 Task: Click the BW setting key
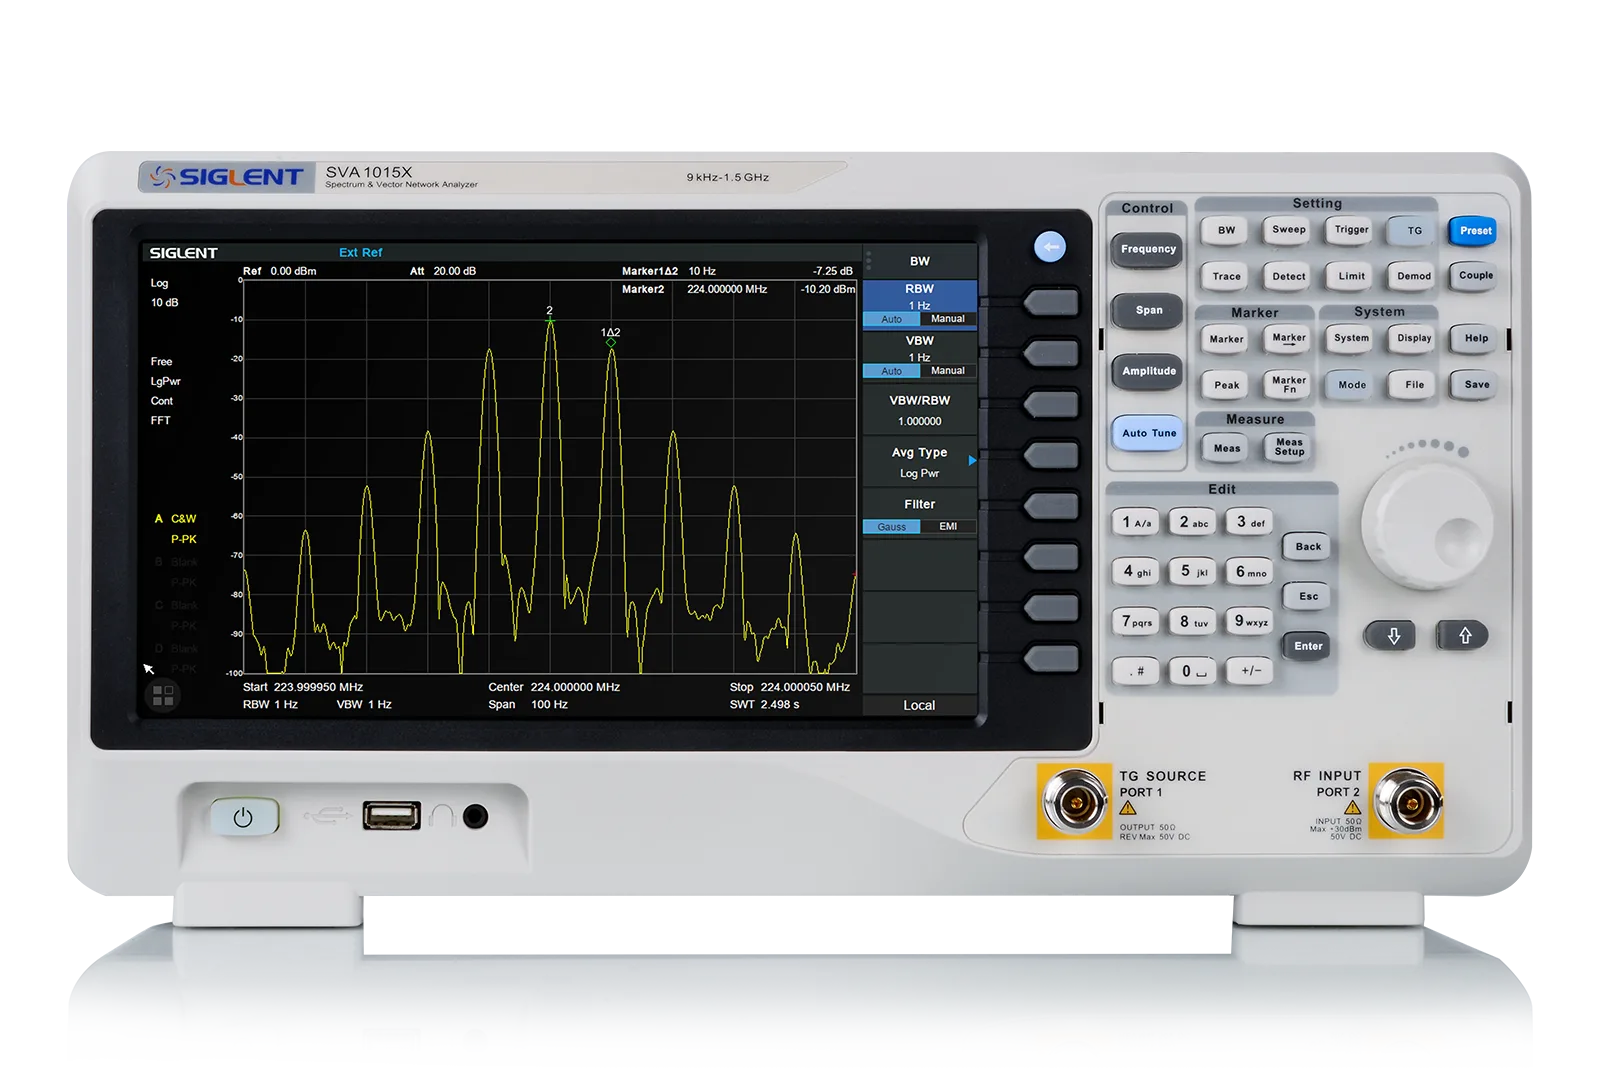point(1226,230)
